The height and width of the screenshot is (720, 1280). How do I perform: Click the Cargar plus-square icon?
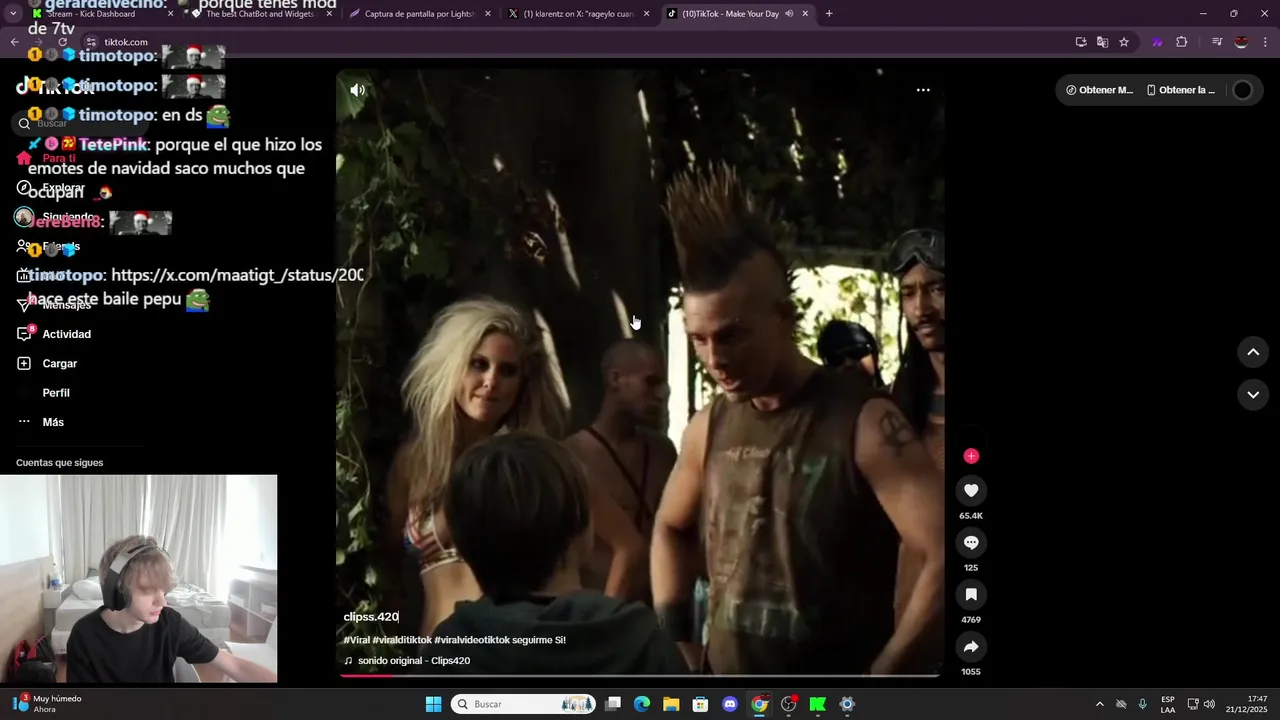24,364
